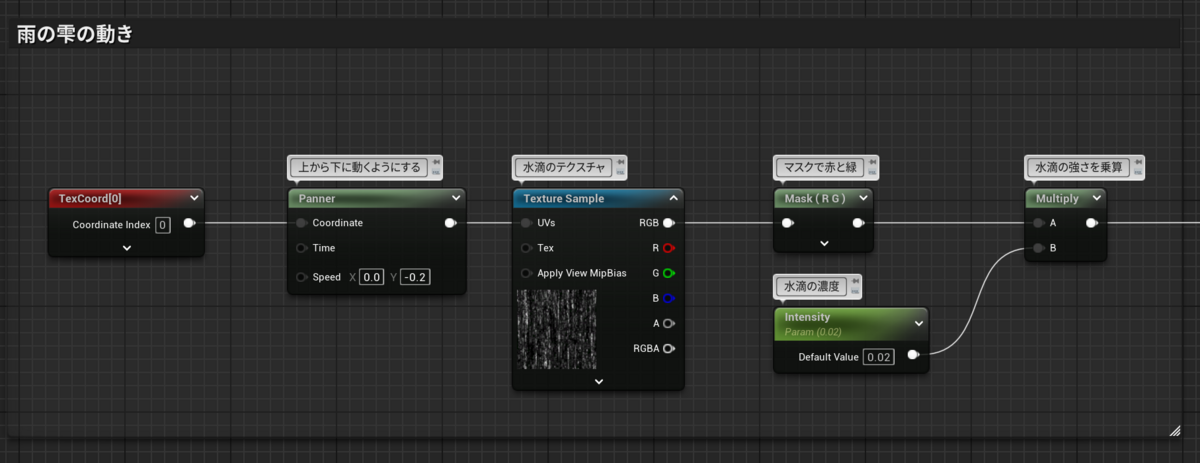Select the 雨の雫の動き comment box title

[76, 33]
